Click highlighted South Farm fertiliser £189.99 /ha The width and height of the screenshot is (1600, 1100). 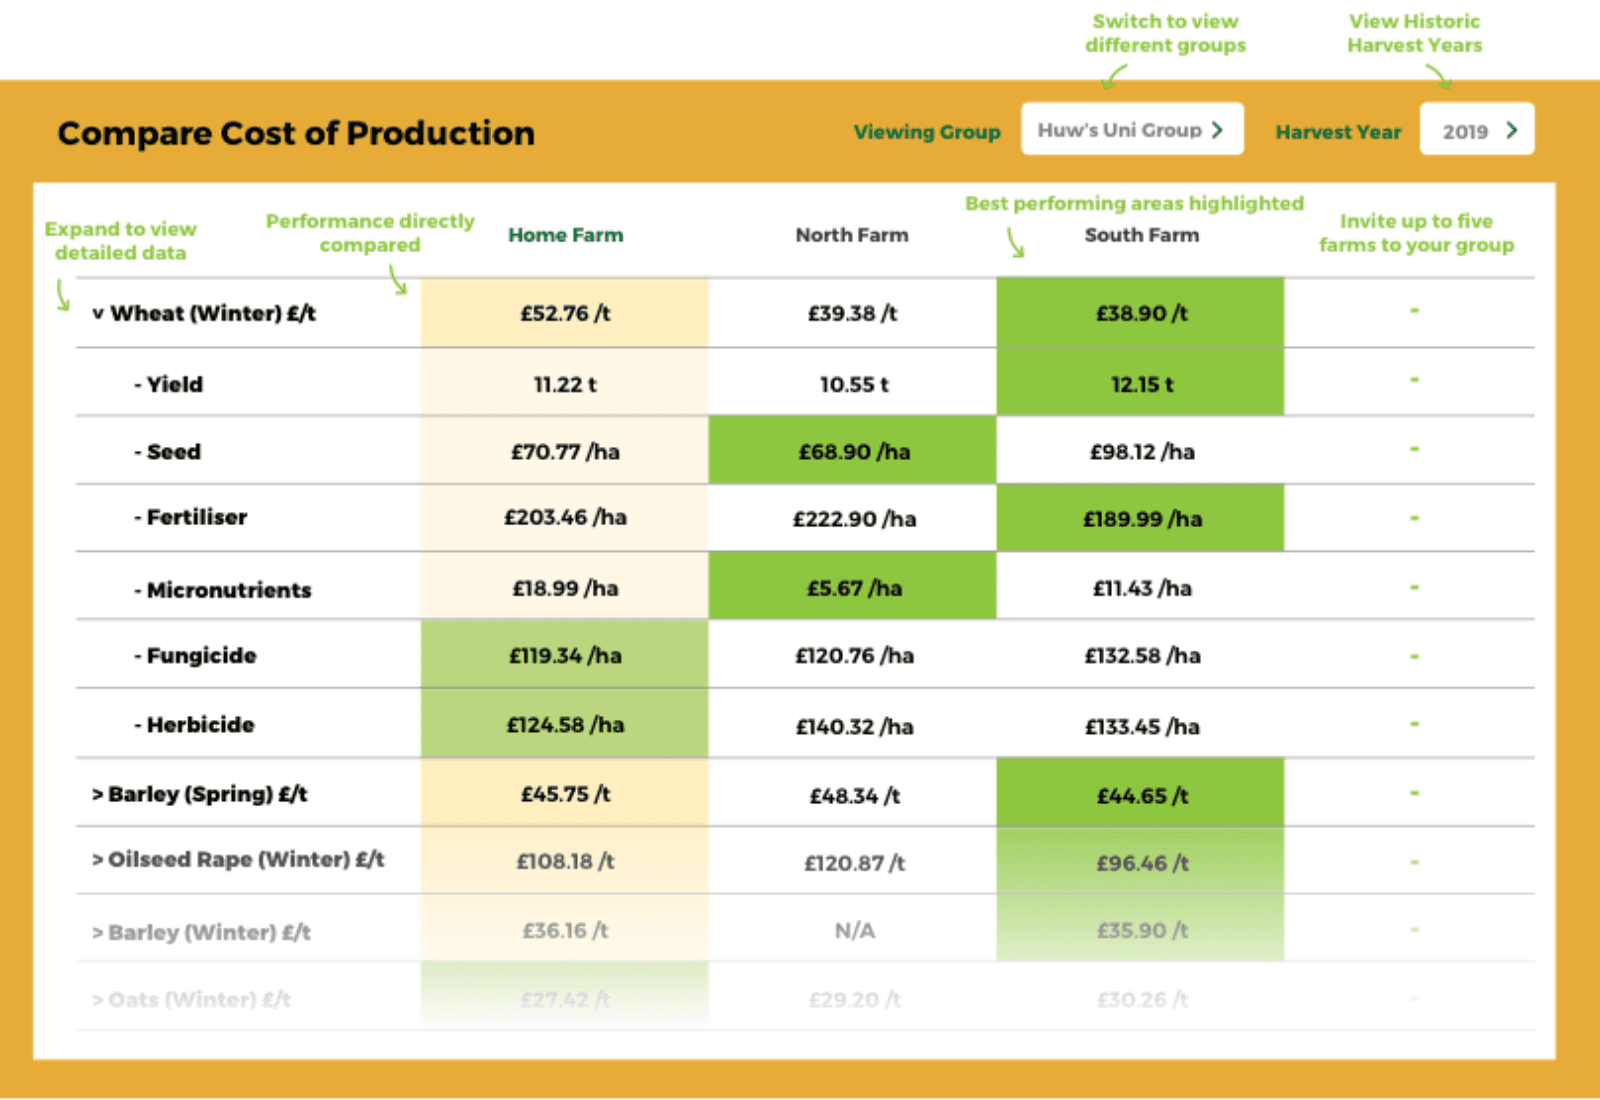(1140, 518)
